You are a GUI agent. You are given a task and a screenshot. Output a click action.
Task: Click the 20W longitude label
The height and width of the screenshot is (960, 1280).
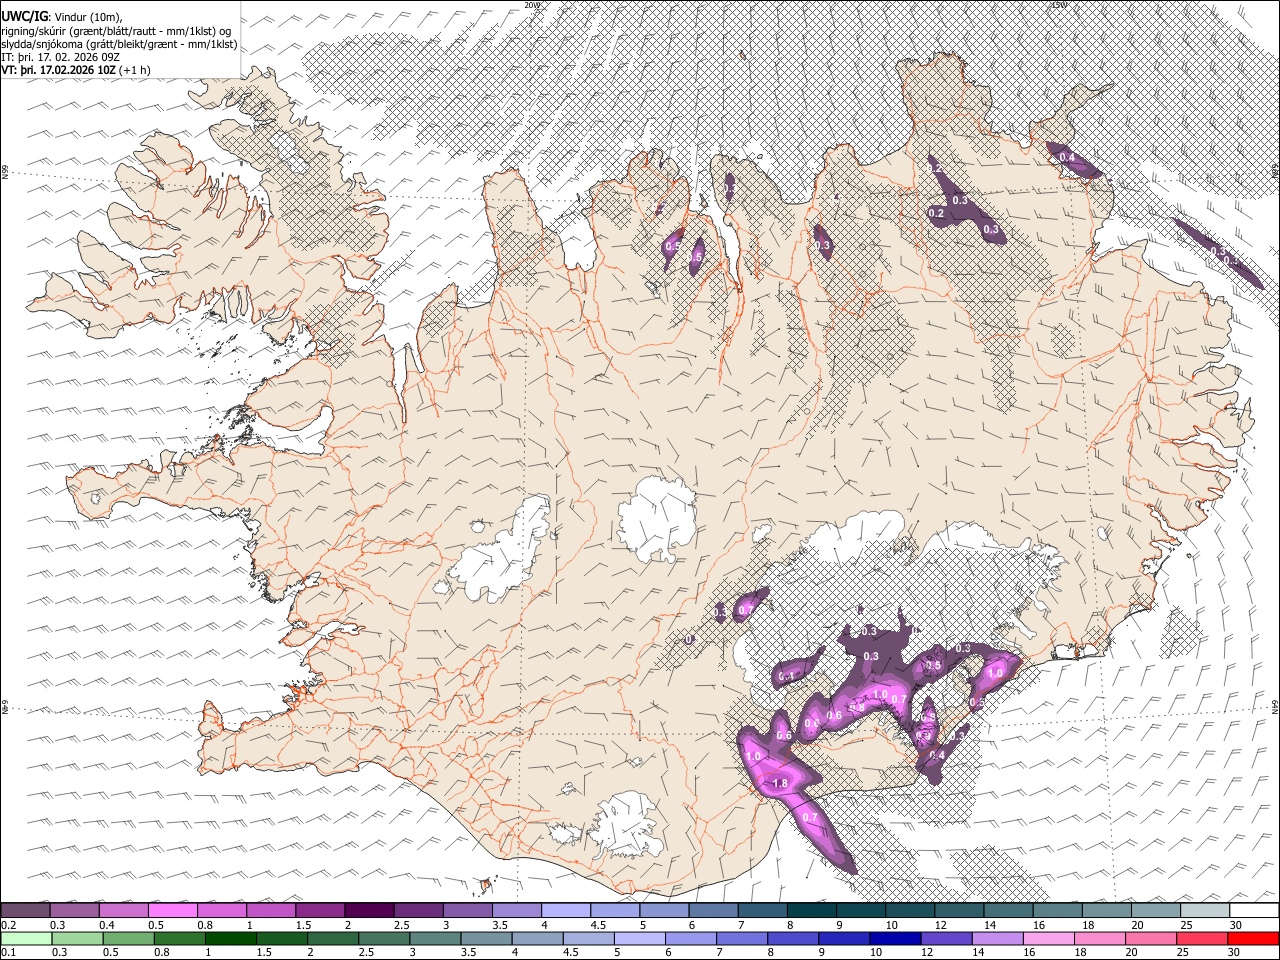pyautogui.click(x=532, y=5)
